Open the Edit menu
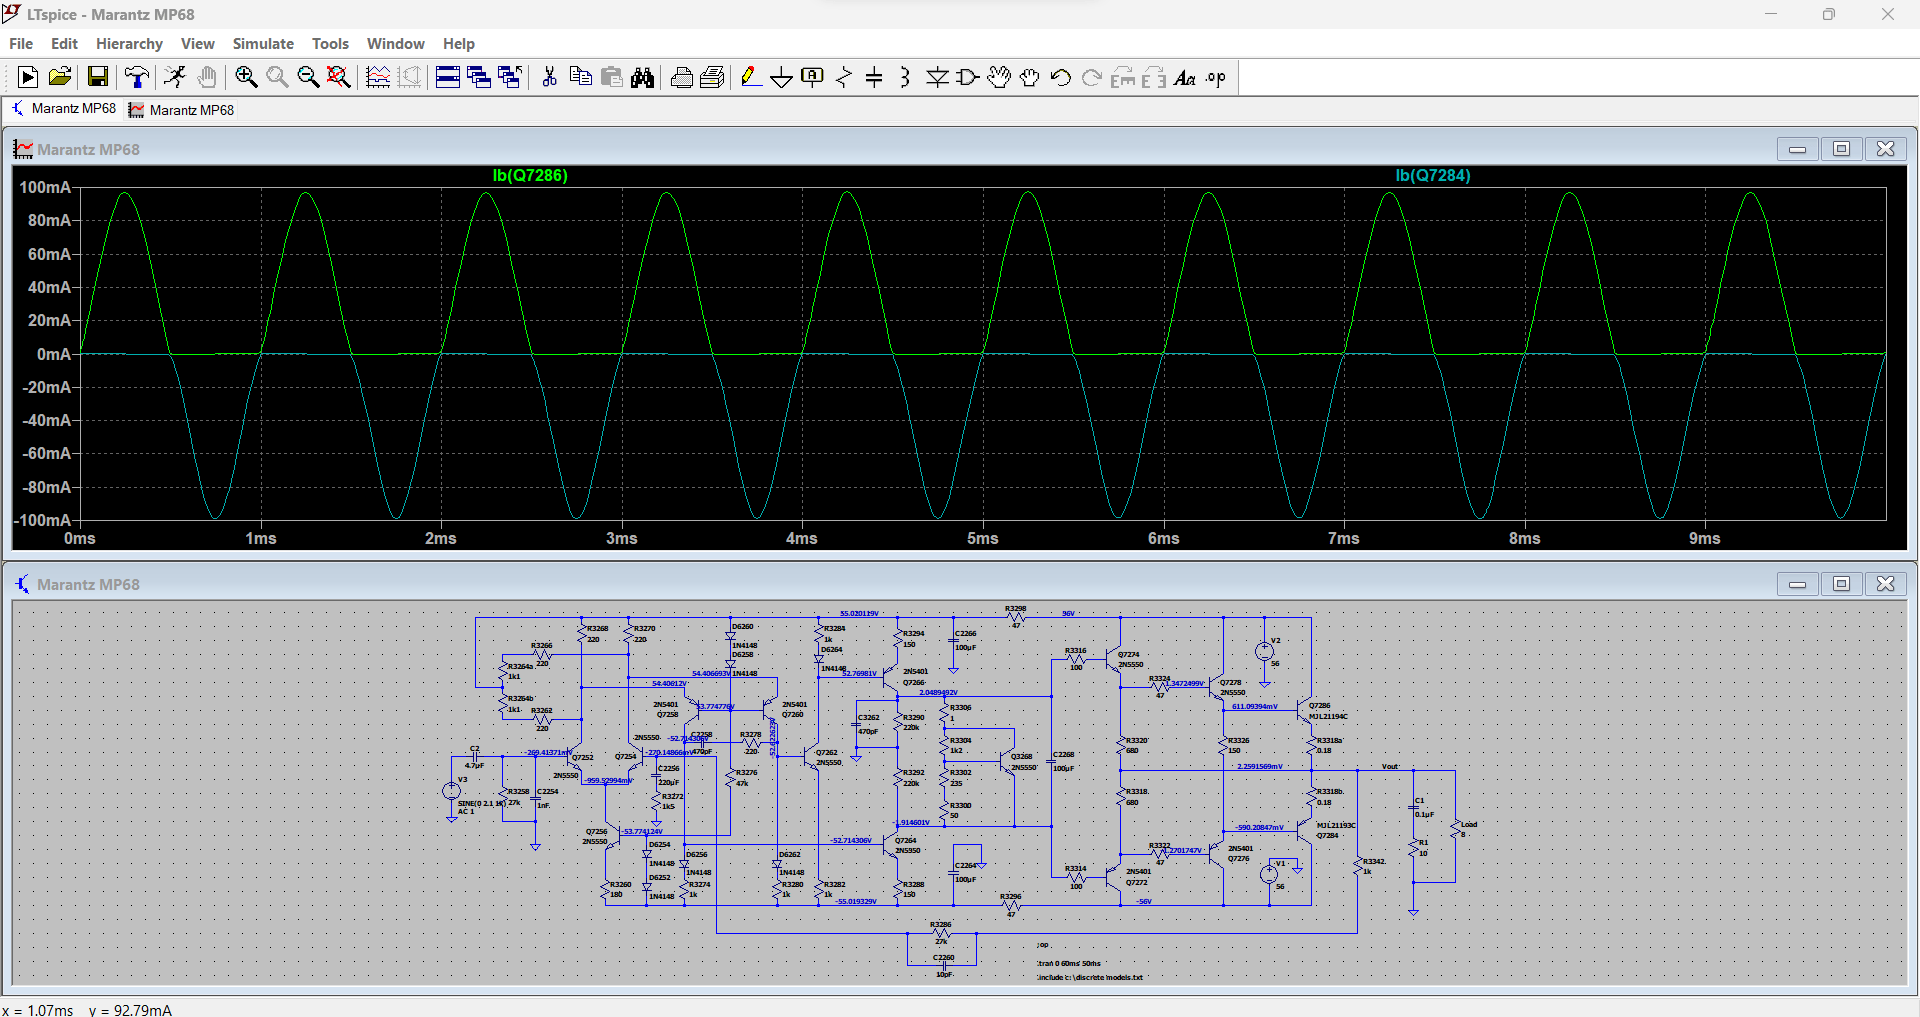The width and height of the screenshot is (1920, 1017). pos(64,44)
